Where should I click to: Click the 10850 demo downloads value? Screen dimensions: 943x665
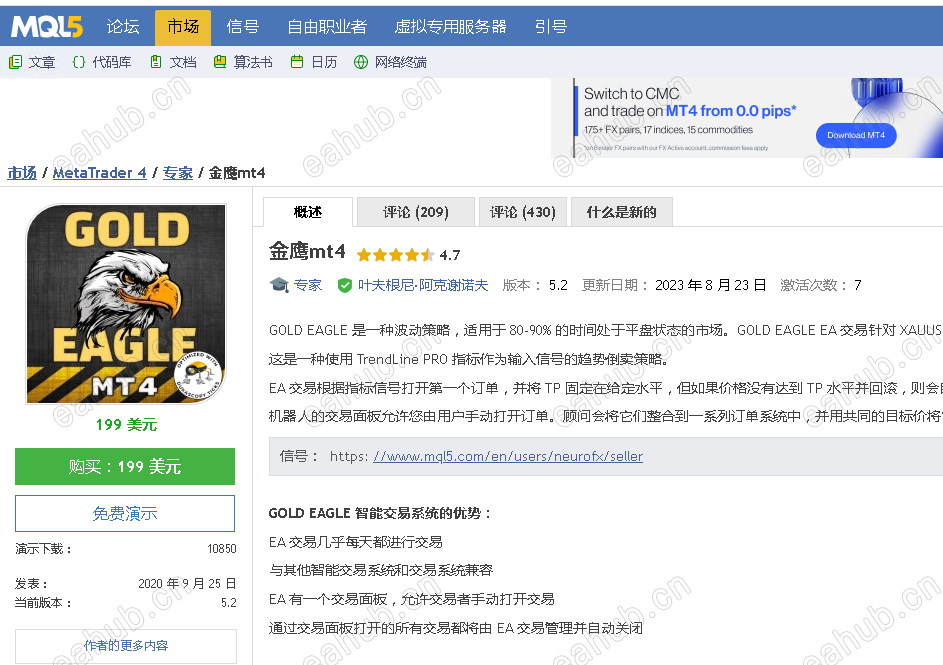[222, 549]
